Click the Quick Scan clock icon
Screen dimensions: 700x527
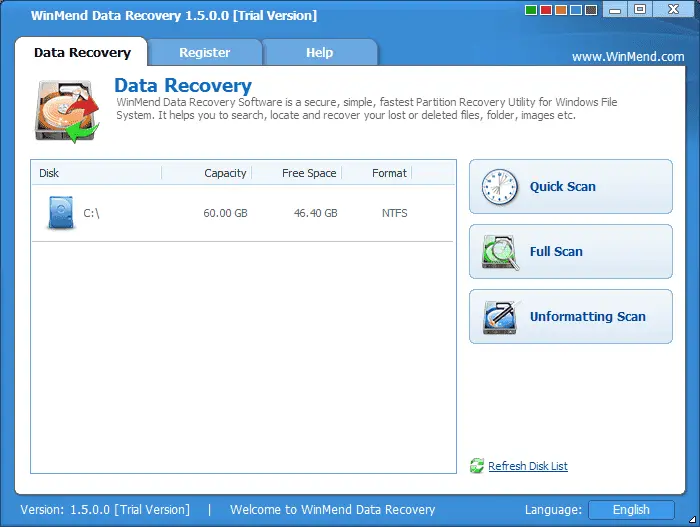[500, 187]
